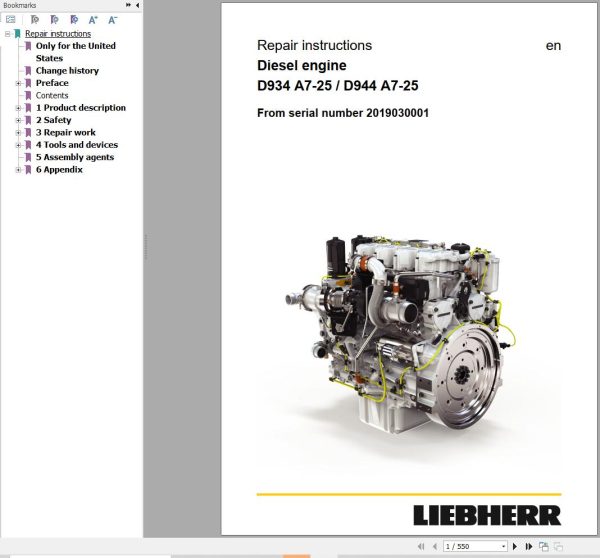This screenshot has width=600, height=558.
Task: Select the 6 Appendix bookmark
Action: pos(59,170)
